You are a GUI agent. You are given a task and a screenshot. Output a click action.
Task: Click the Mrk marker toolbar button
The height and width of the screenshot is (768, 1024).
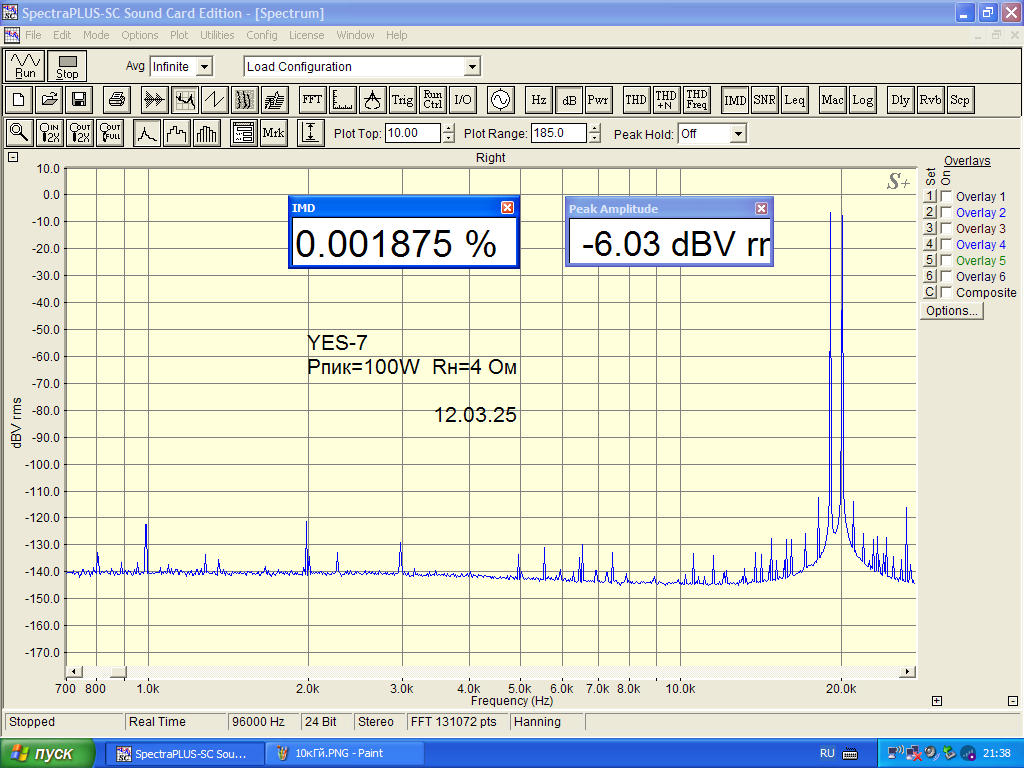[x=273, y=133]
